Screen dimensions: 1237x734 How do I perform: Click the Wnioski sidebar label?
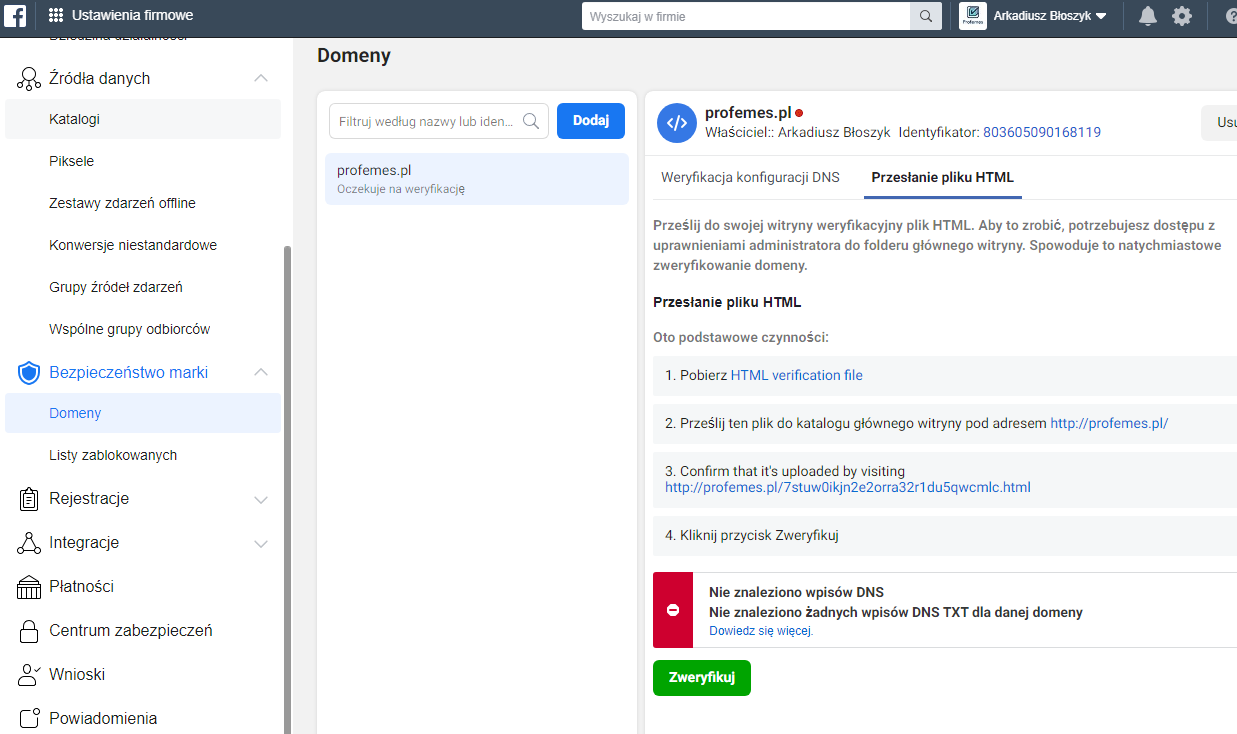(x=77, y=675)
